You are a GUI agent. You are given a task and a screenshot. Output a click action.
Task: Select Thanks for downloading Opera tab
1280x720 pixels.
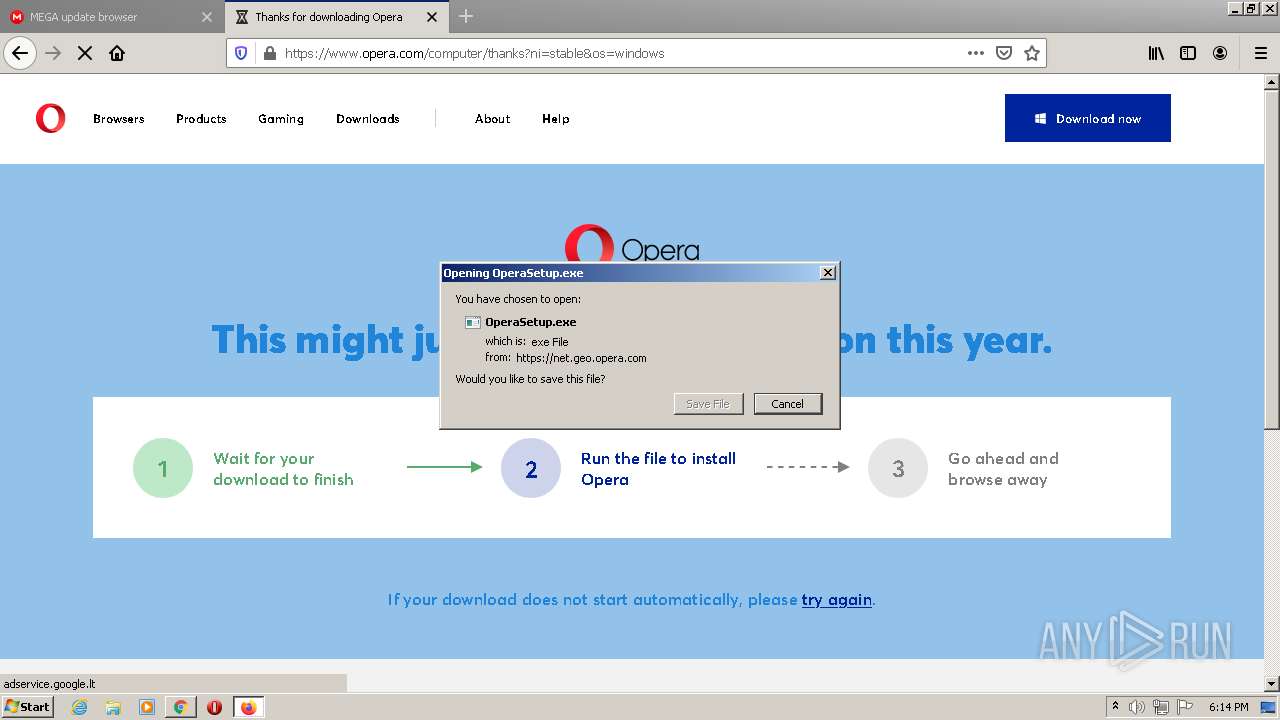336,17
